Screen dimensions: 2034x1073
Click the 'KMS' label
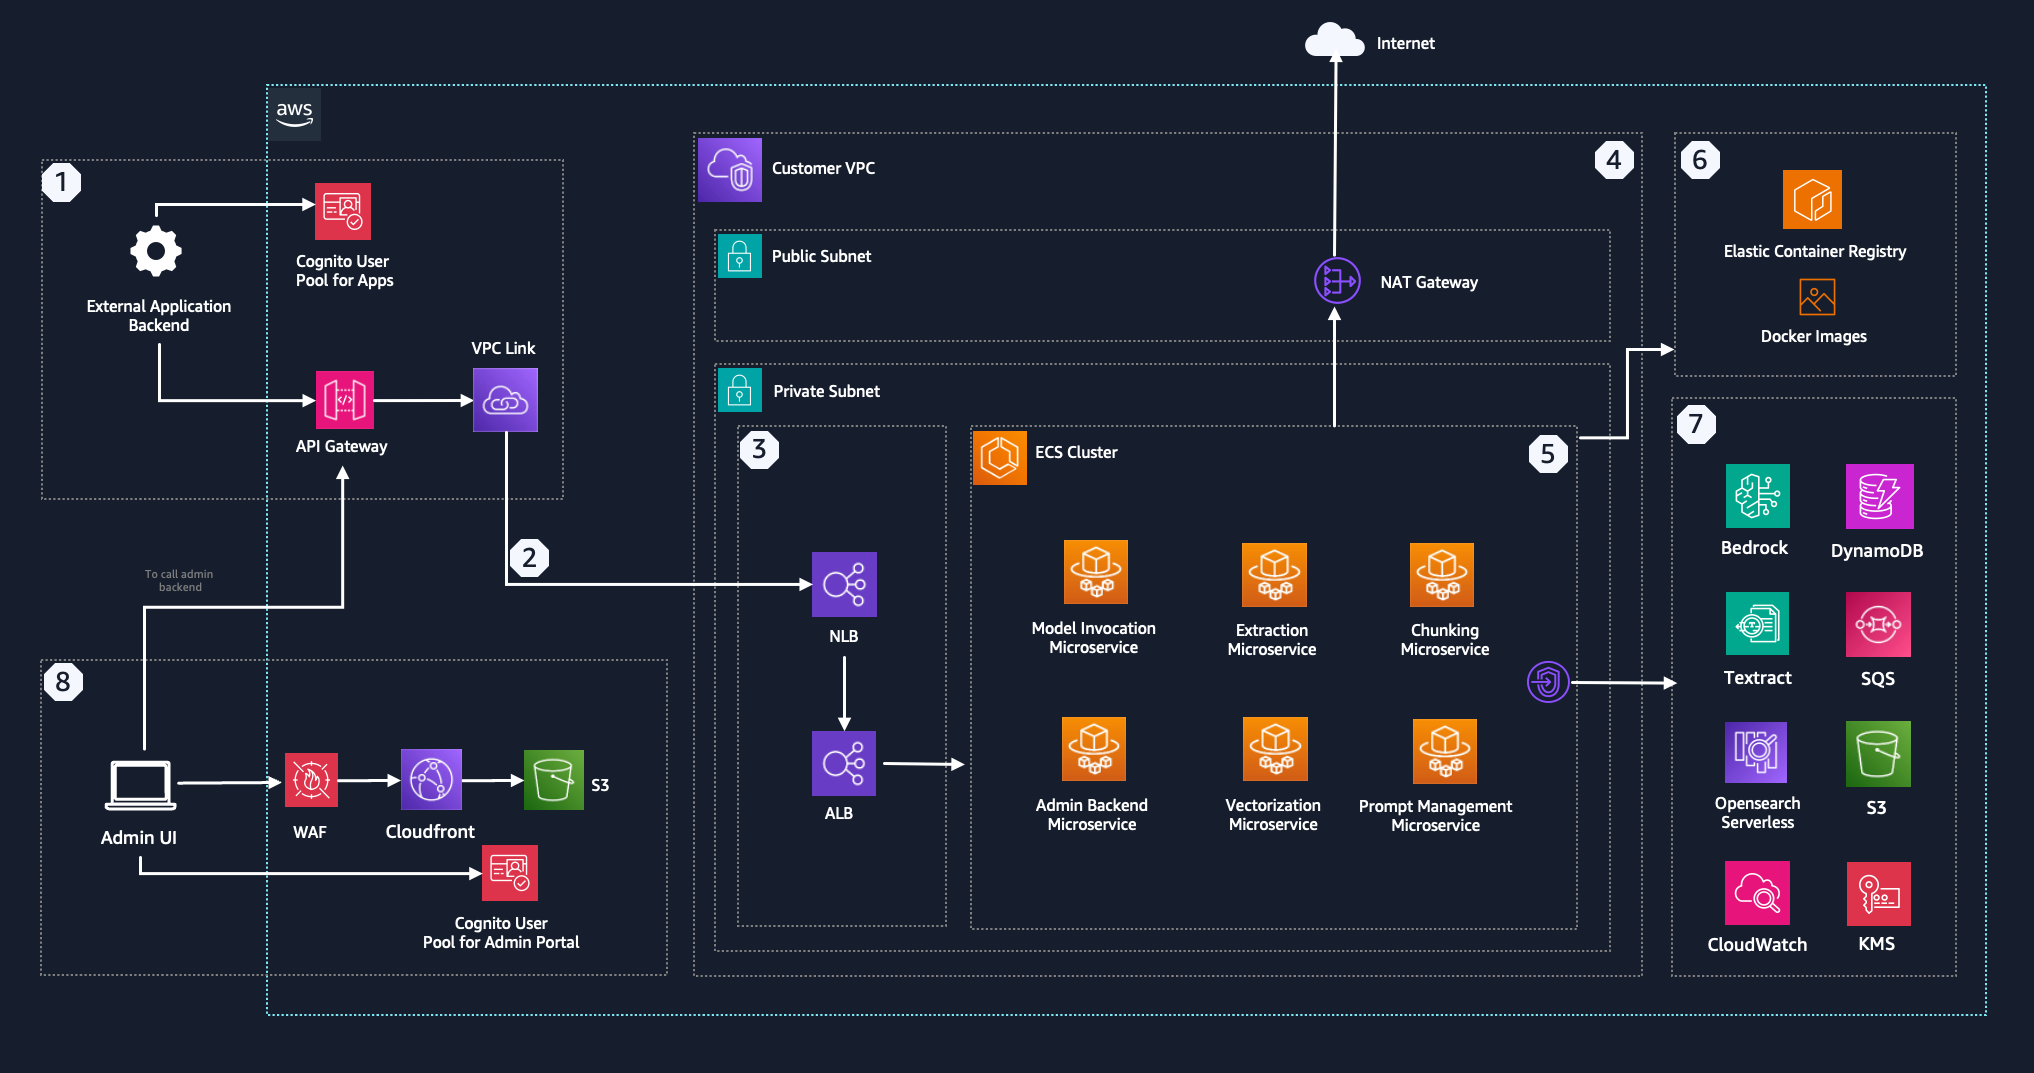[x=1876, y=943]
